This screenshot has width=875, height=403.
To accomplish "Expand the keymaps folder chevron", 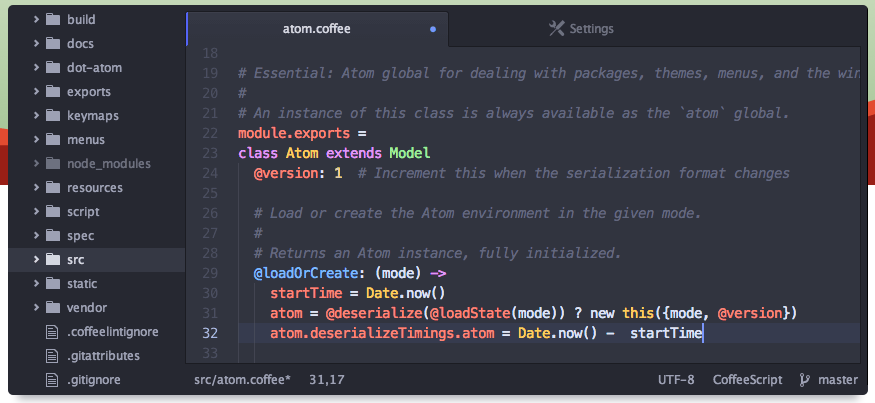I will point(36,116).
